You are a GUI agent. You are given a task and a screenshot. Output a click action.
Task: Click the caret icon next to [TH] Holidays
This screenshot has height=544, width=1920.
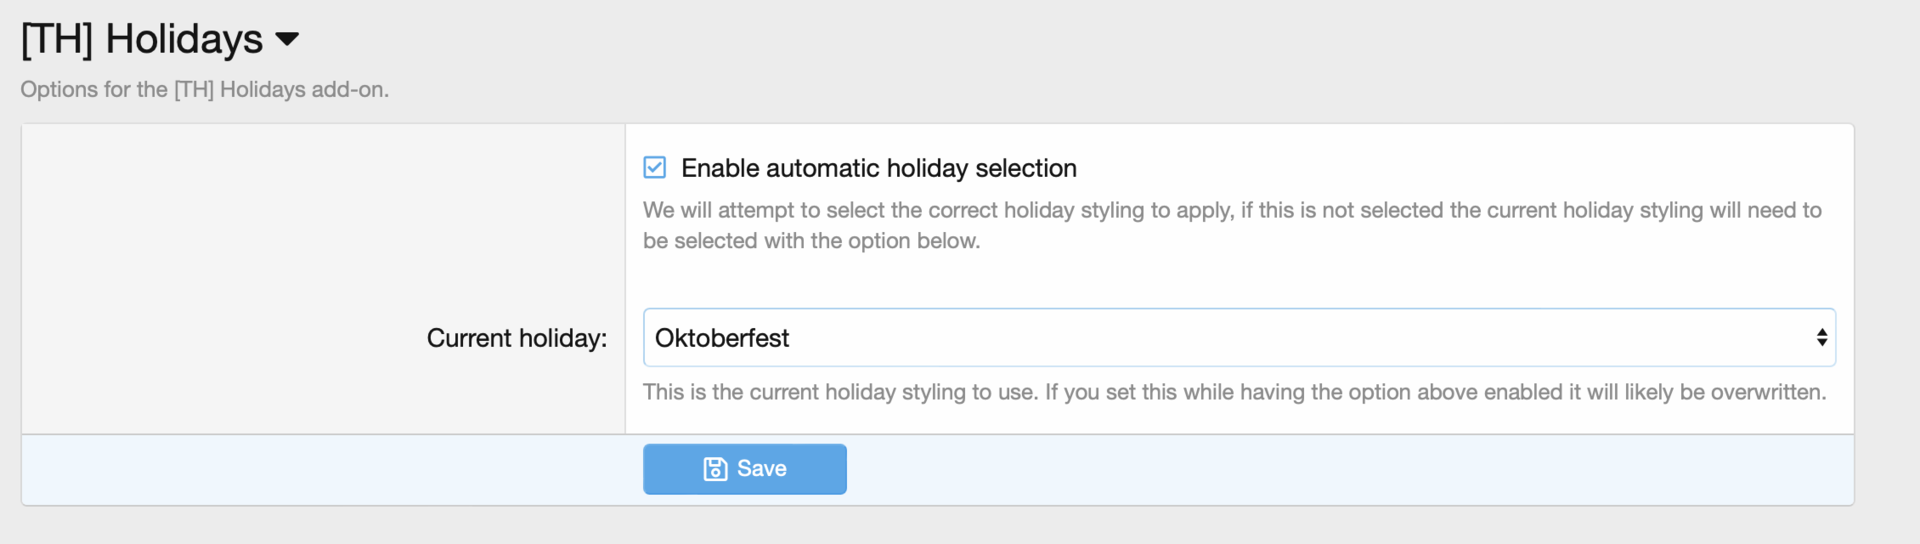coord(287,40)
